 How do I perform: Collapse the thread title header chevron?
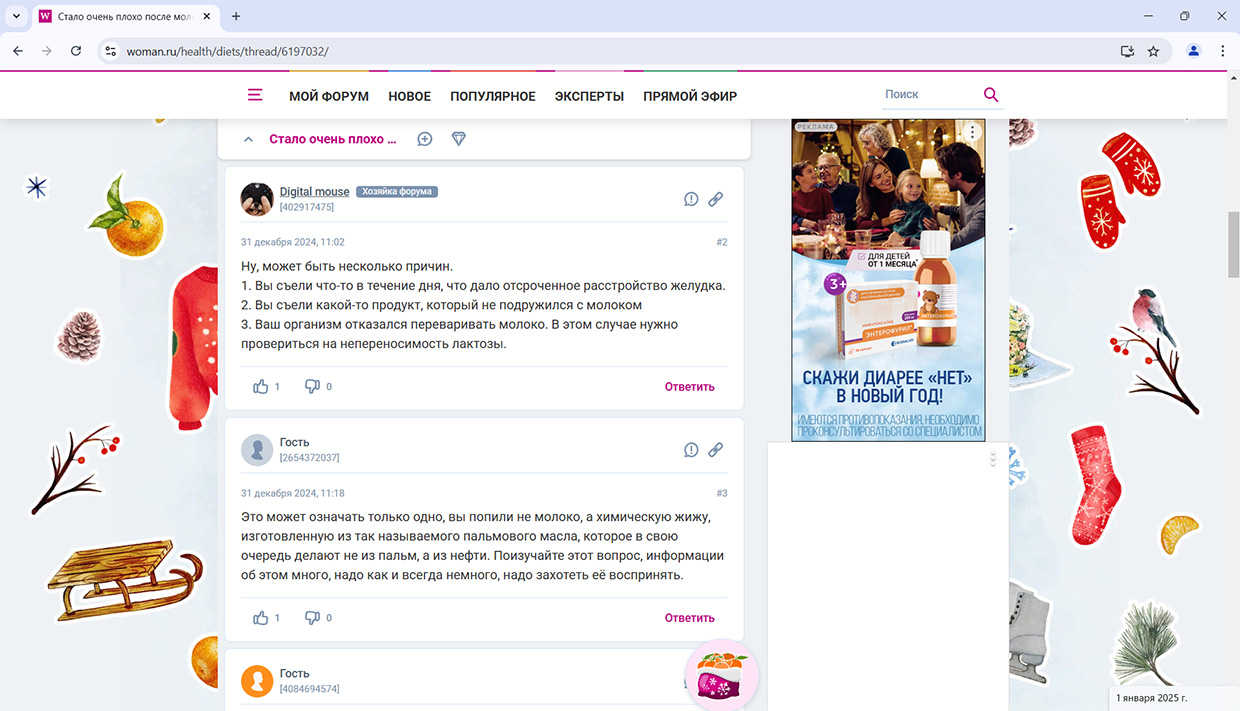pyautogui.click(x=249, y=140)
